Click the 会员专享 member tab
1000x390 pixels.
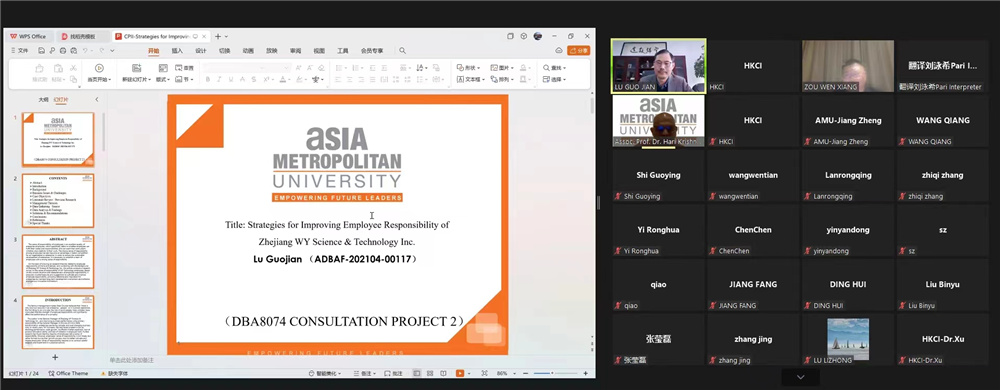[x=372, y=50]
